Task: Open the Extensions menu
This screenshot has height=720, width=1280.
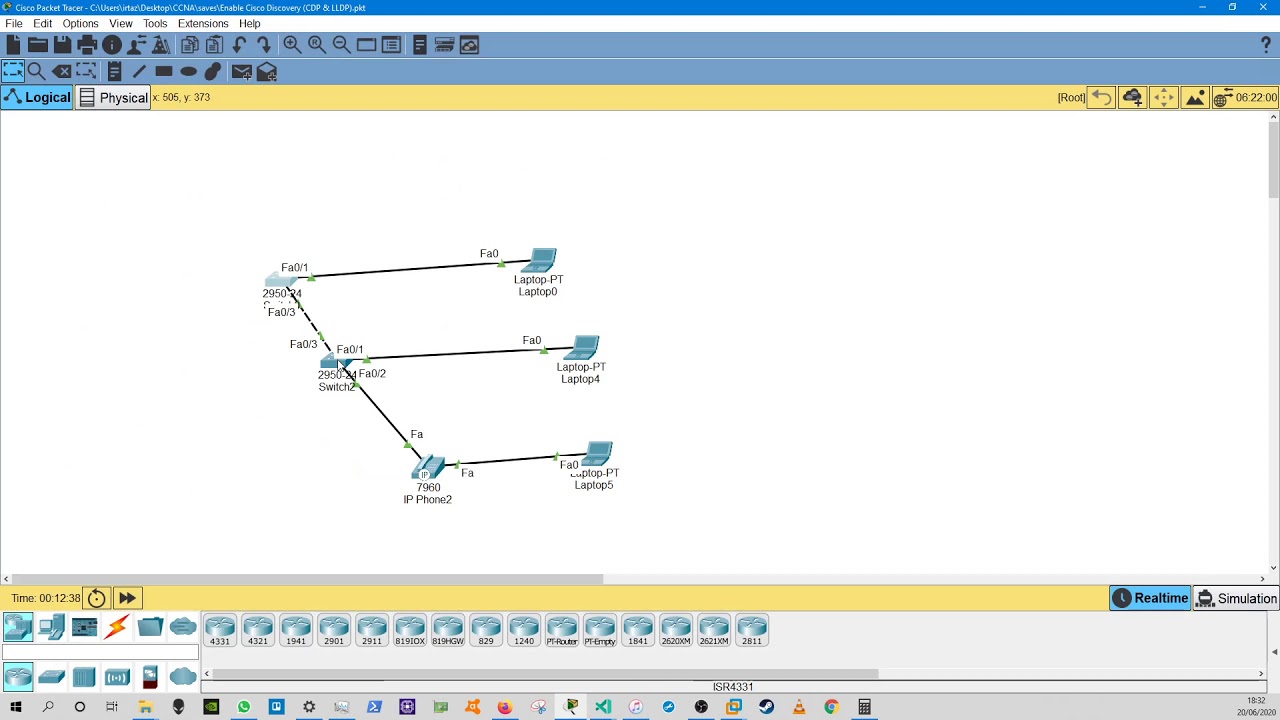Action: (203, 23)
